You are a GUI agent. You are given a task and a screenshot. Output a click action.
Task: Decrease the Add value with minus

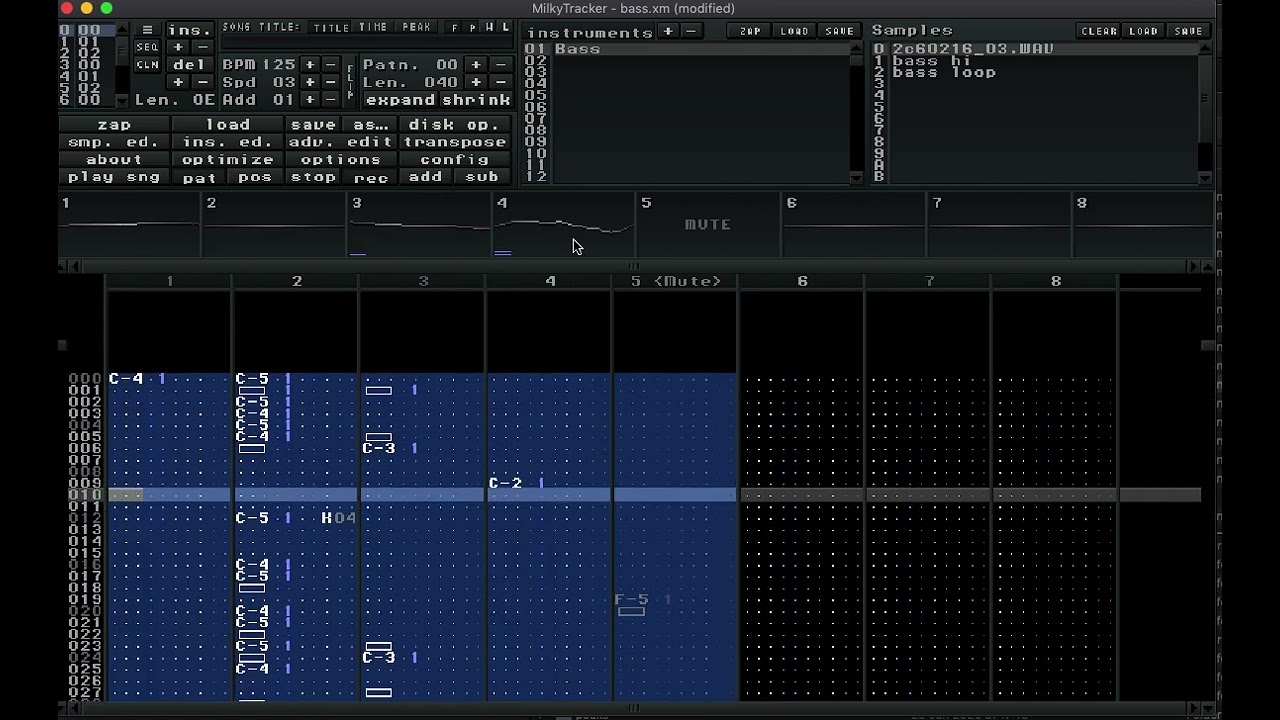[331, 99]
